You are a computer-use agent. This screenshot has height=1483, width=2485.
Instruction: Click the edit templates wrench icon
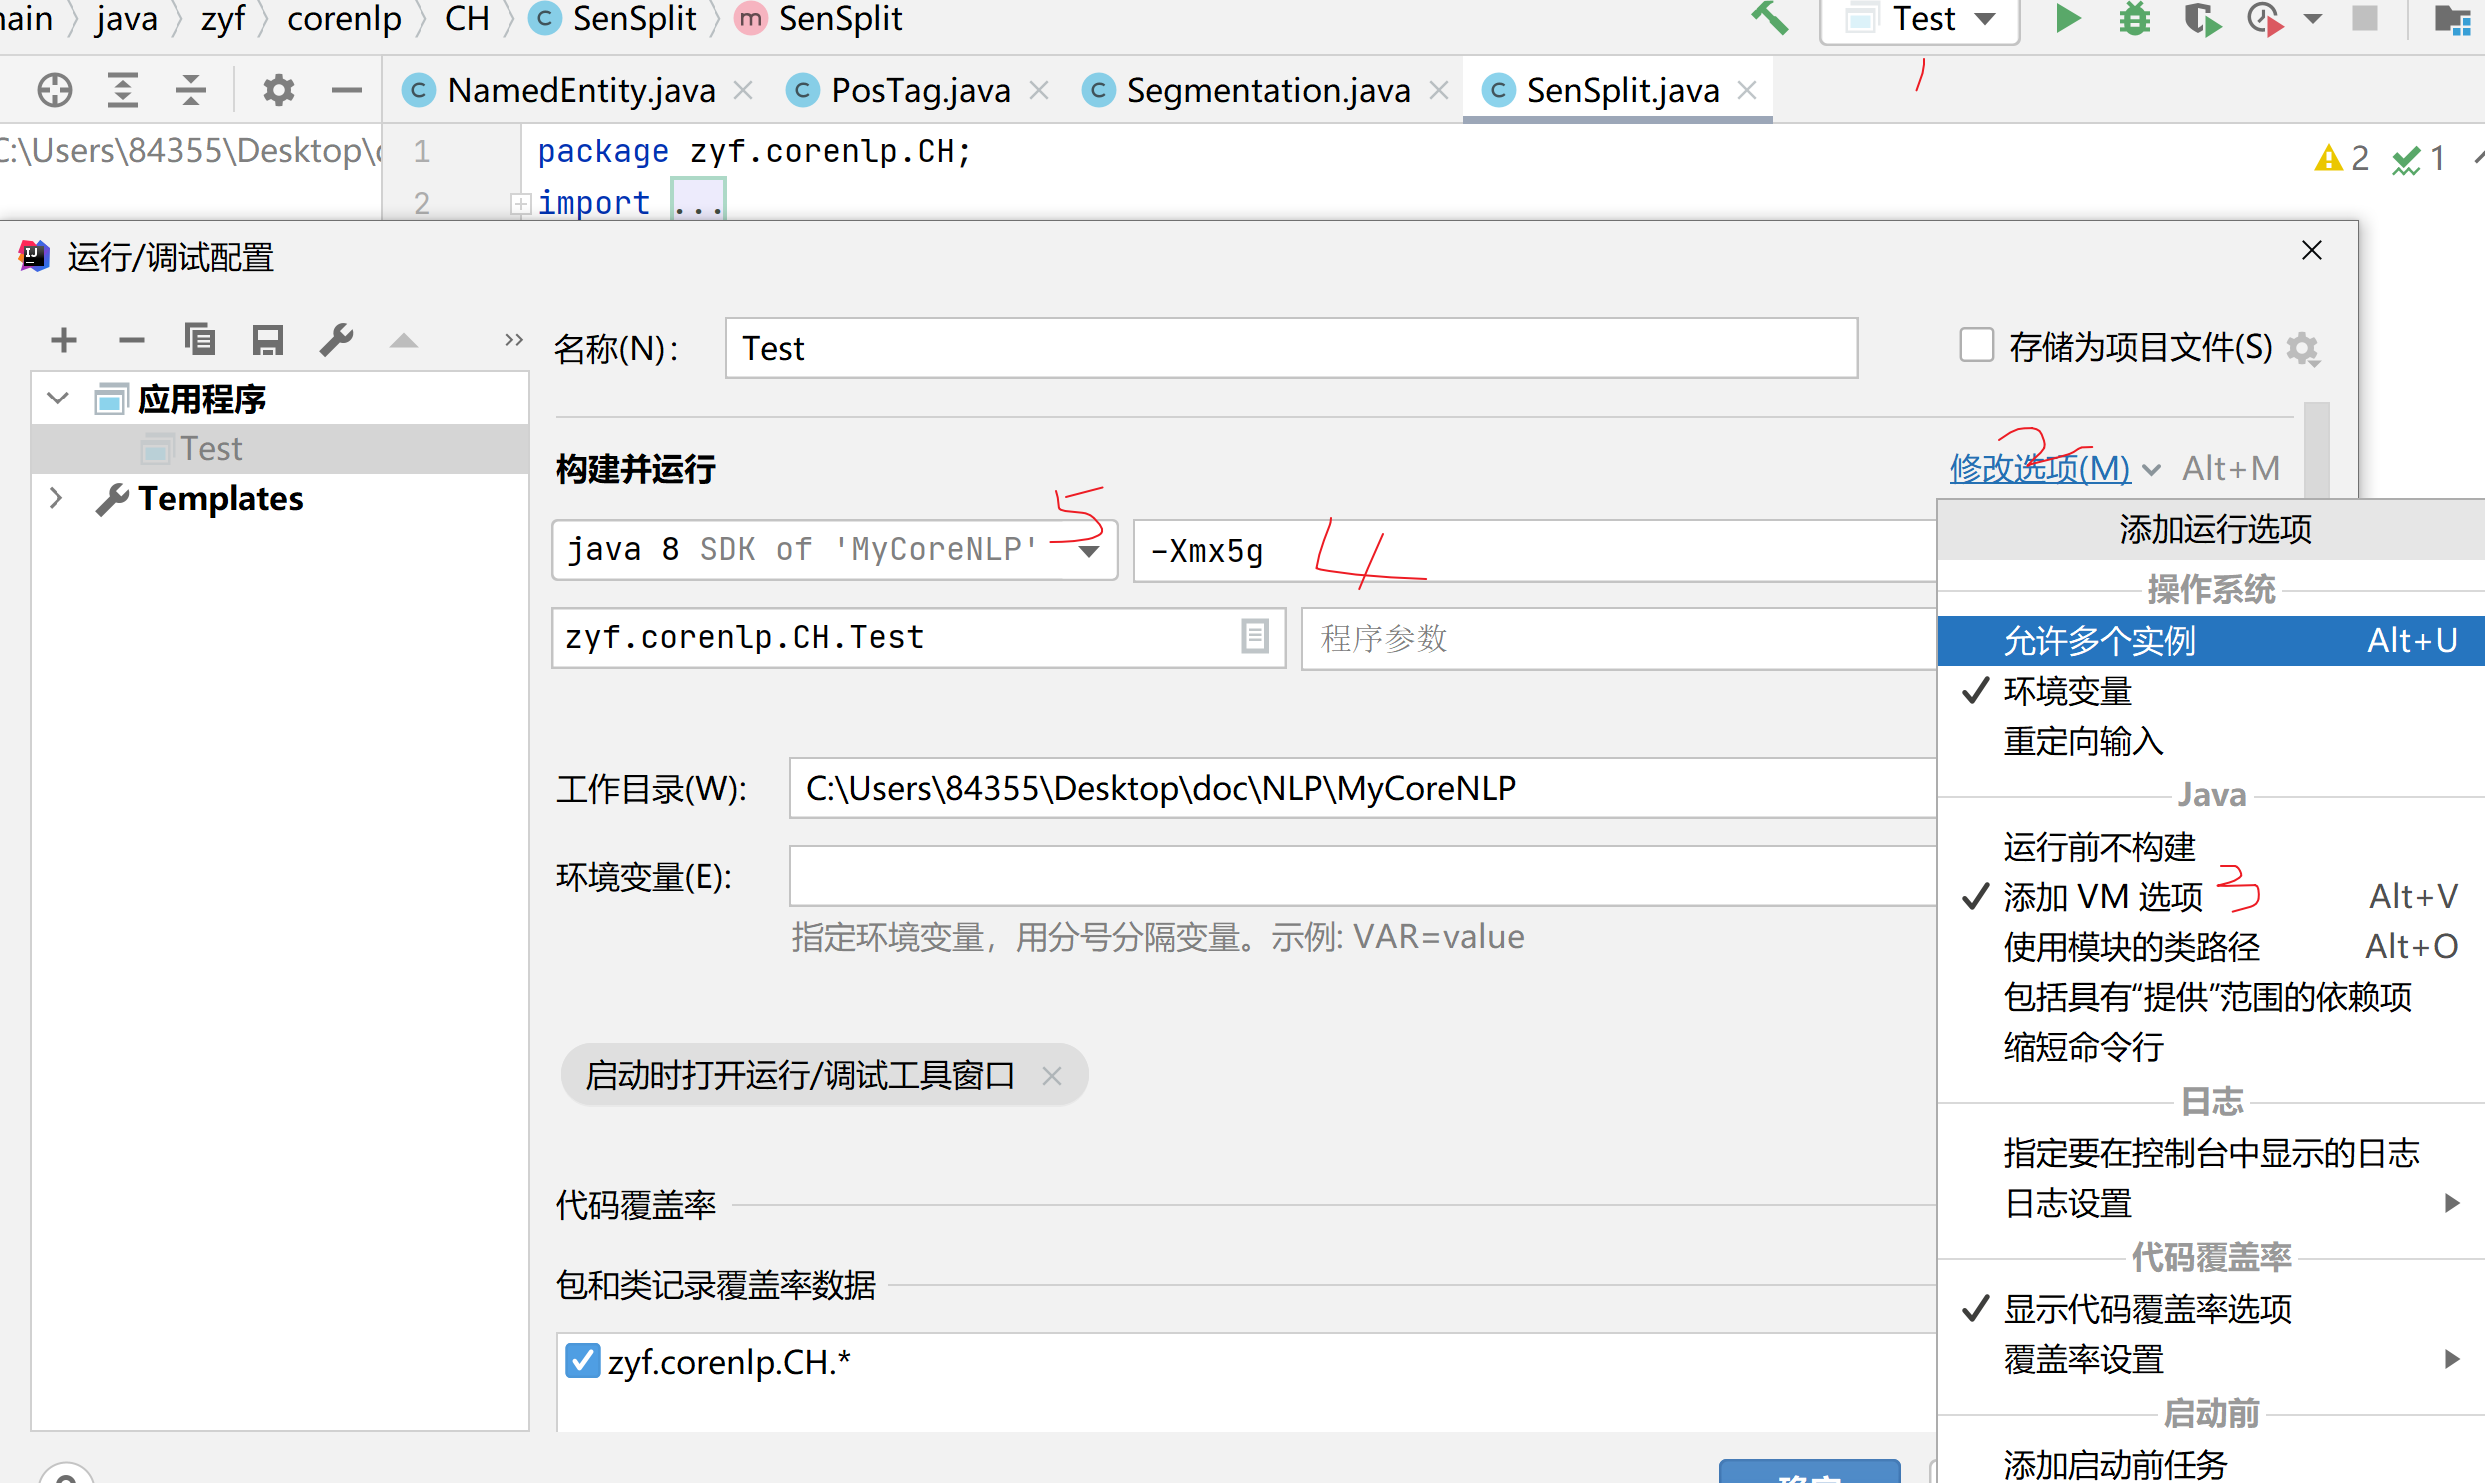(336, 339)
